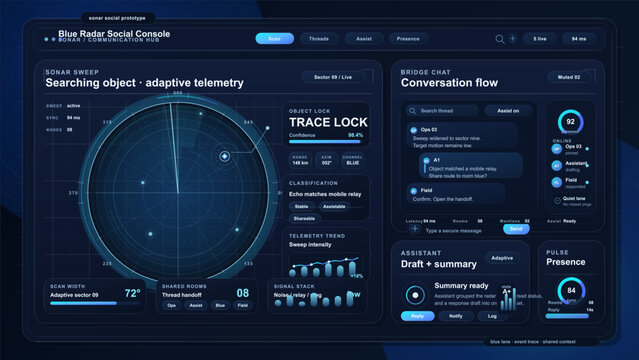Open the header search magnifier icon
The width and height of the screenshot is (639, 360).
pos(500,39)
